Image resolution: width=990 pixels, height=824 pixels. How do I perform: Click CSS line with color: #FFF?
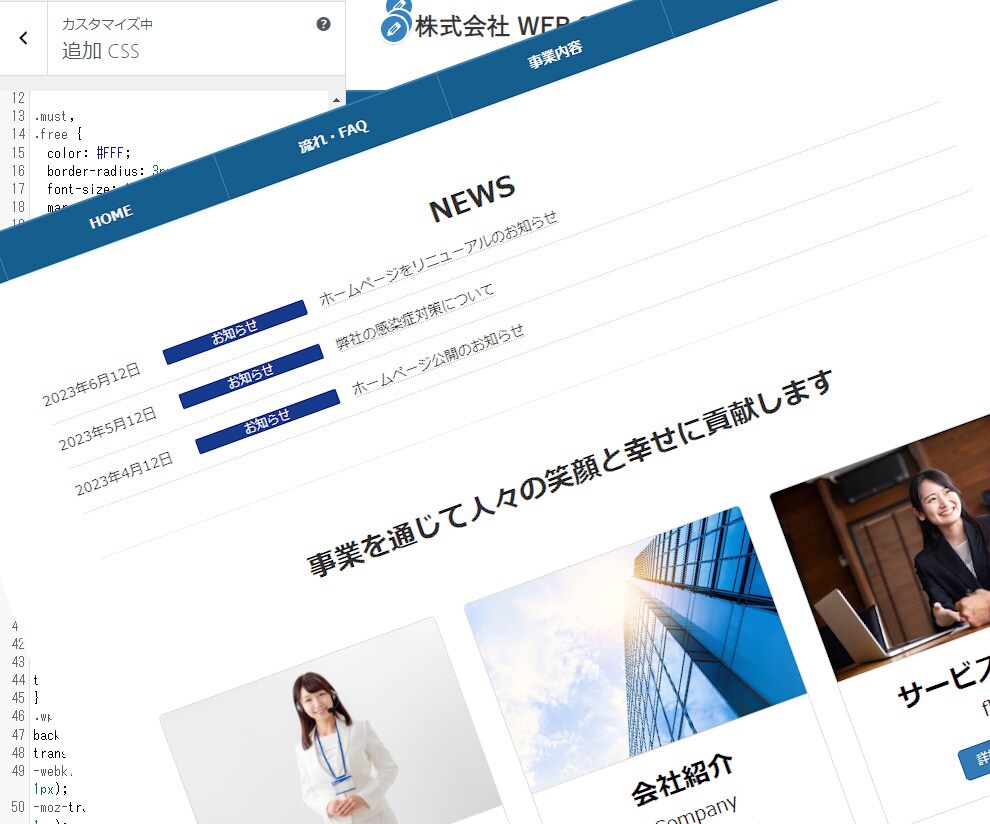pyautogui.click(x=88, y=153)
